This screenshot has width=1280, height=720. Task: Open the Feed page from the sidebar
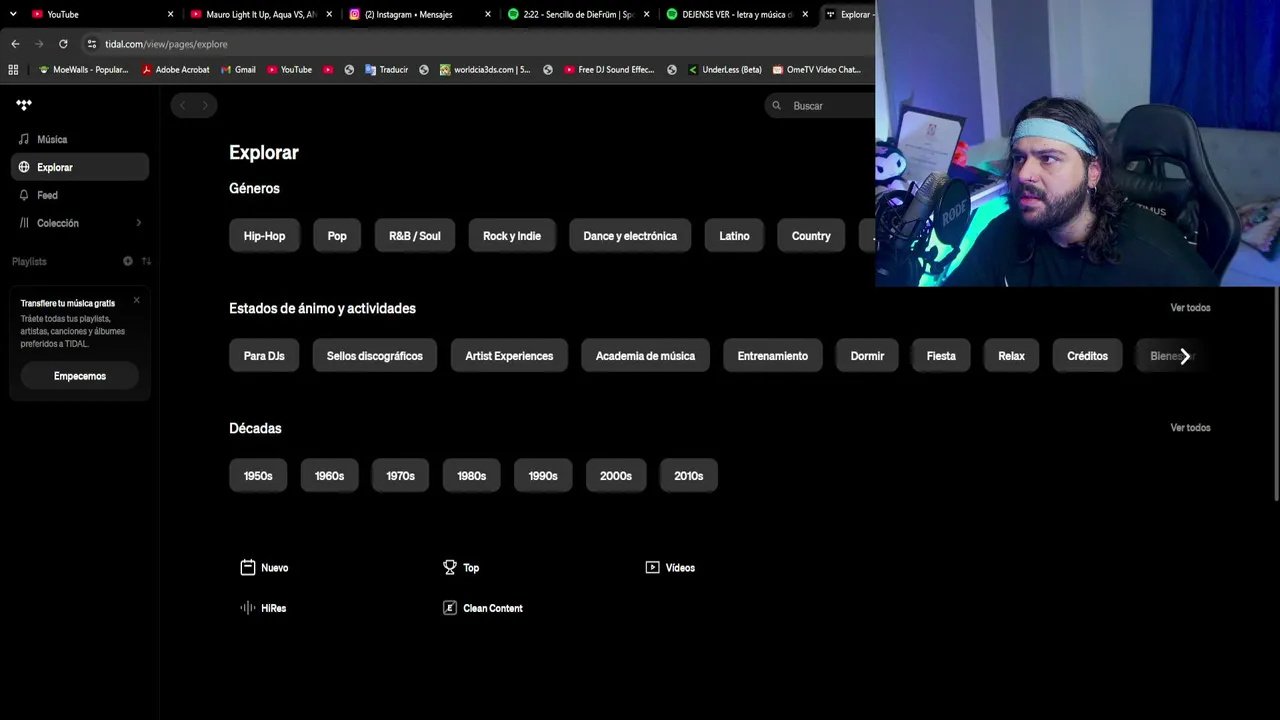click(x=80, y=195)
